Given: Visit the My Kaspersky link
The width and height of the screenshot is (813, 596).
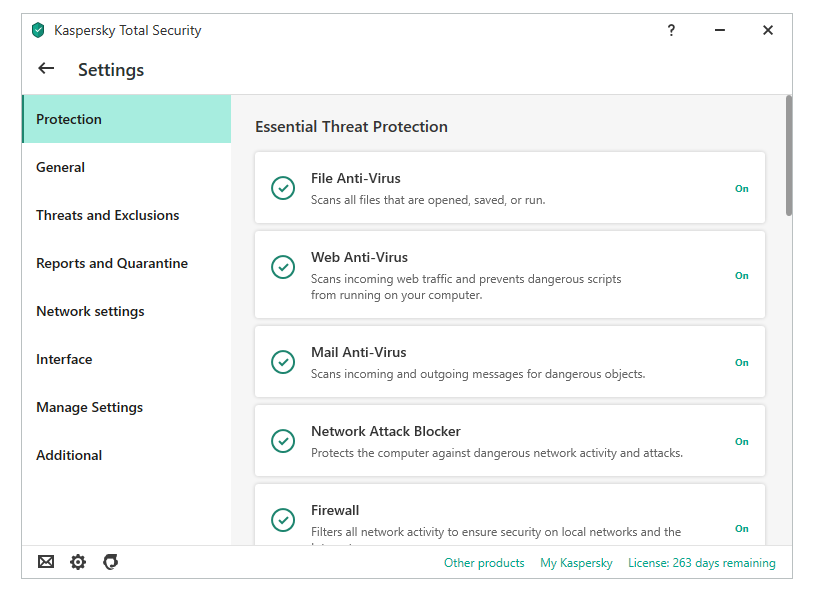Looking at the screenshot, I should click(576, 563).
